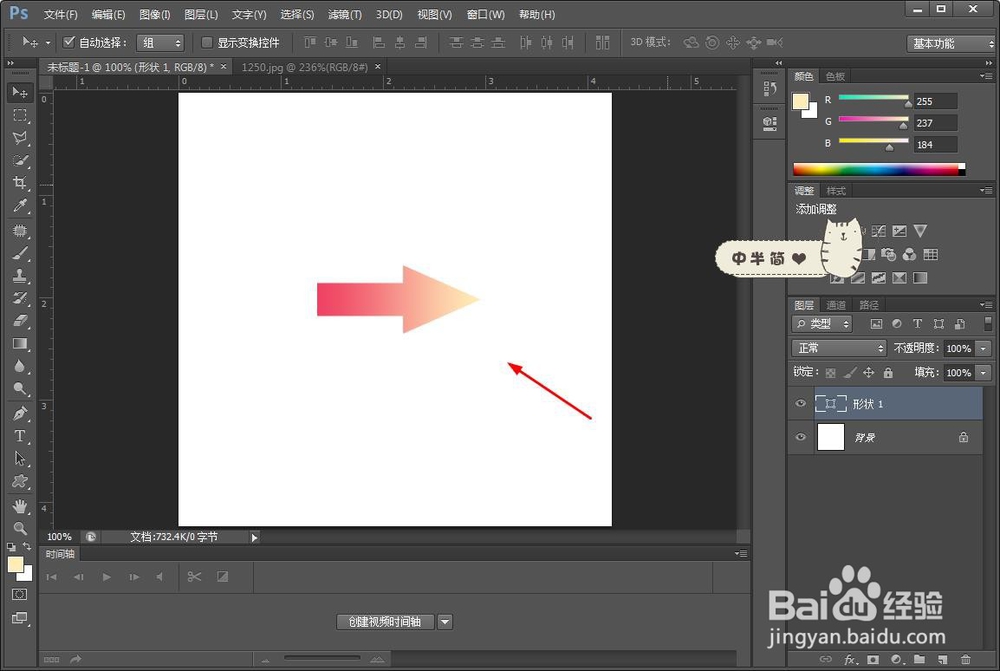Open the 图像(I) menu
The height and width of the screenshot is (671, 1000).
click(154, 14)
